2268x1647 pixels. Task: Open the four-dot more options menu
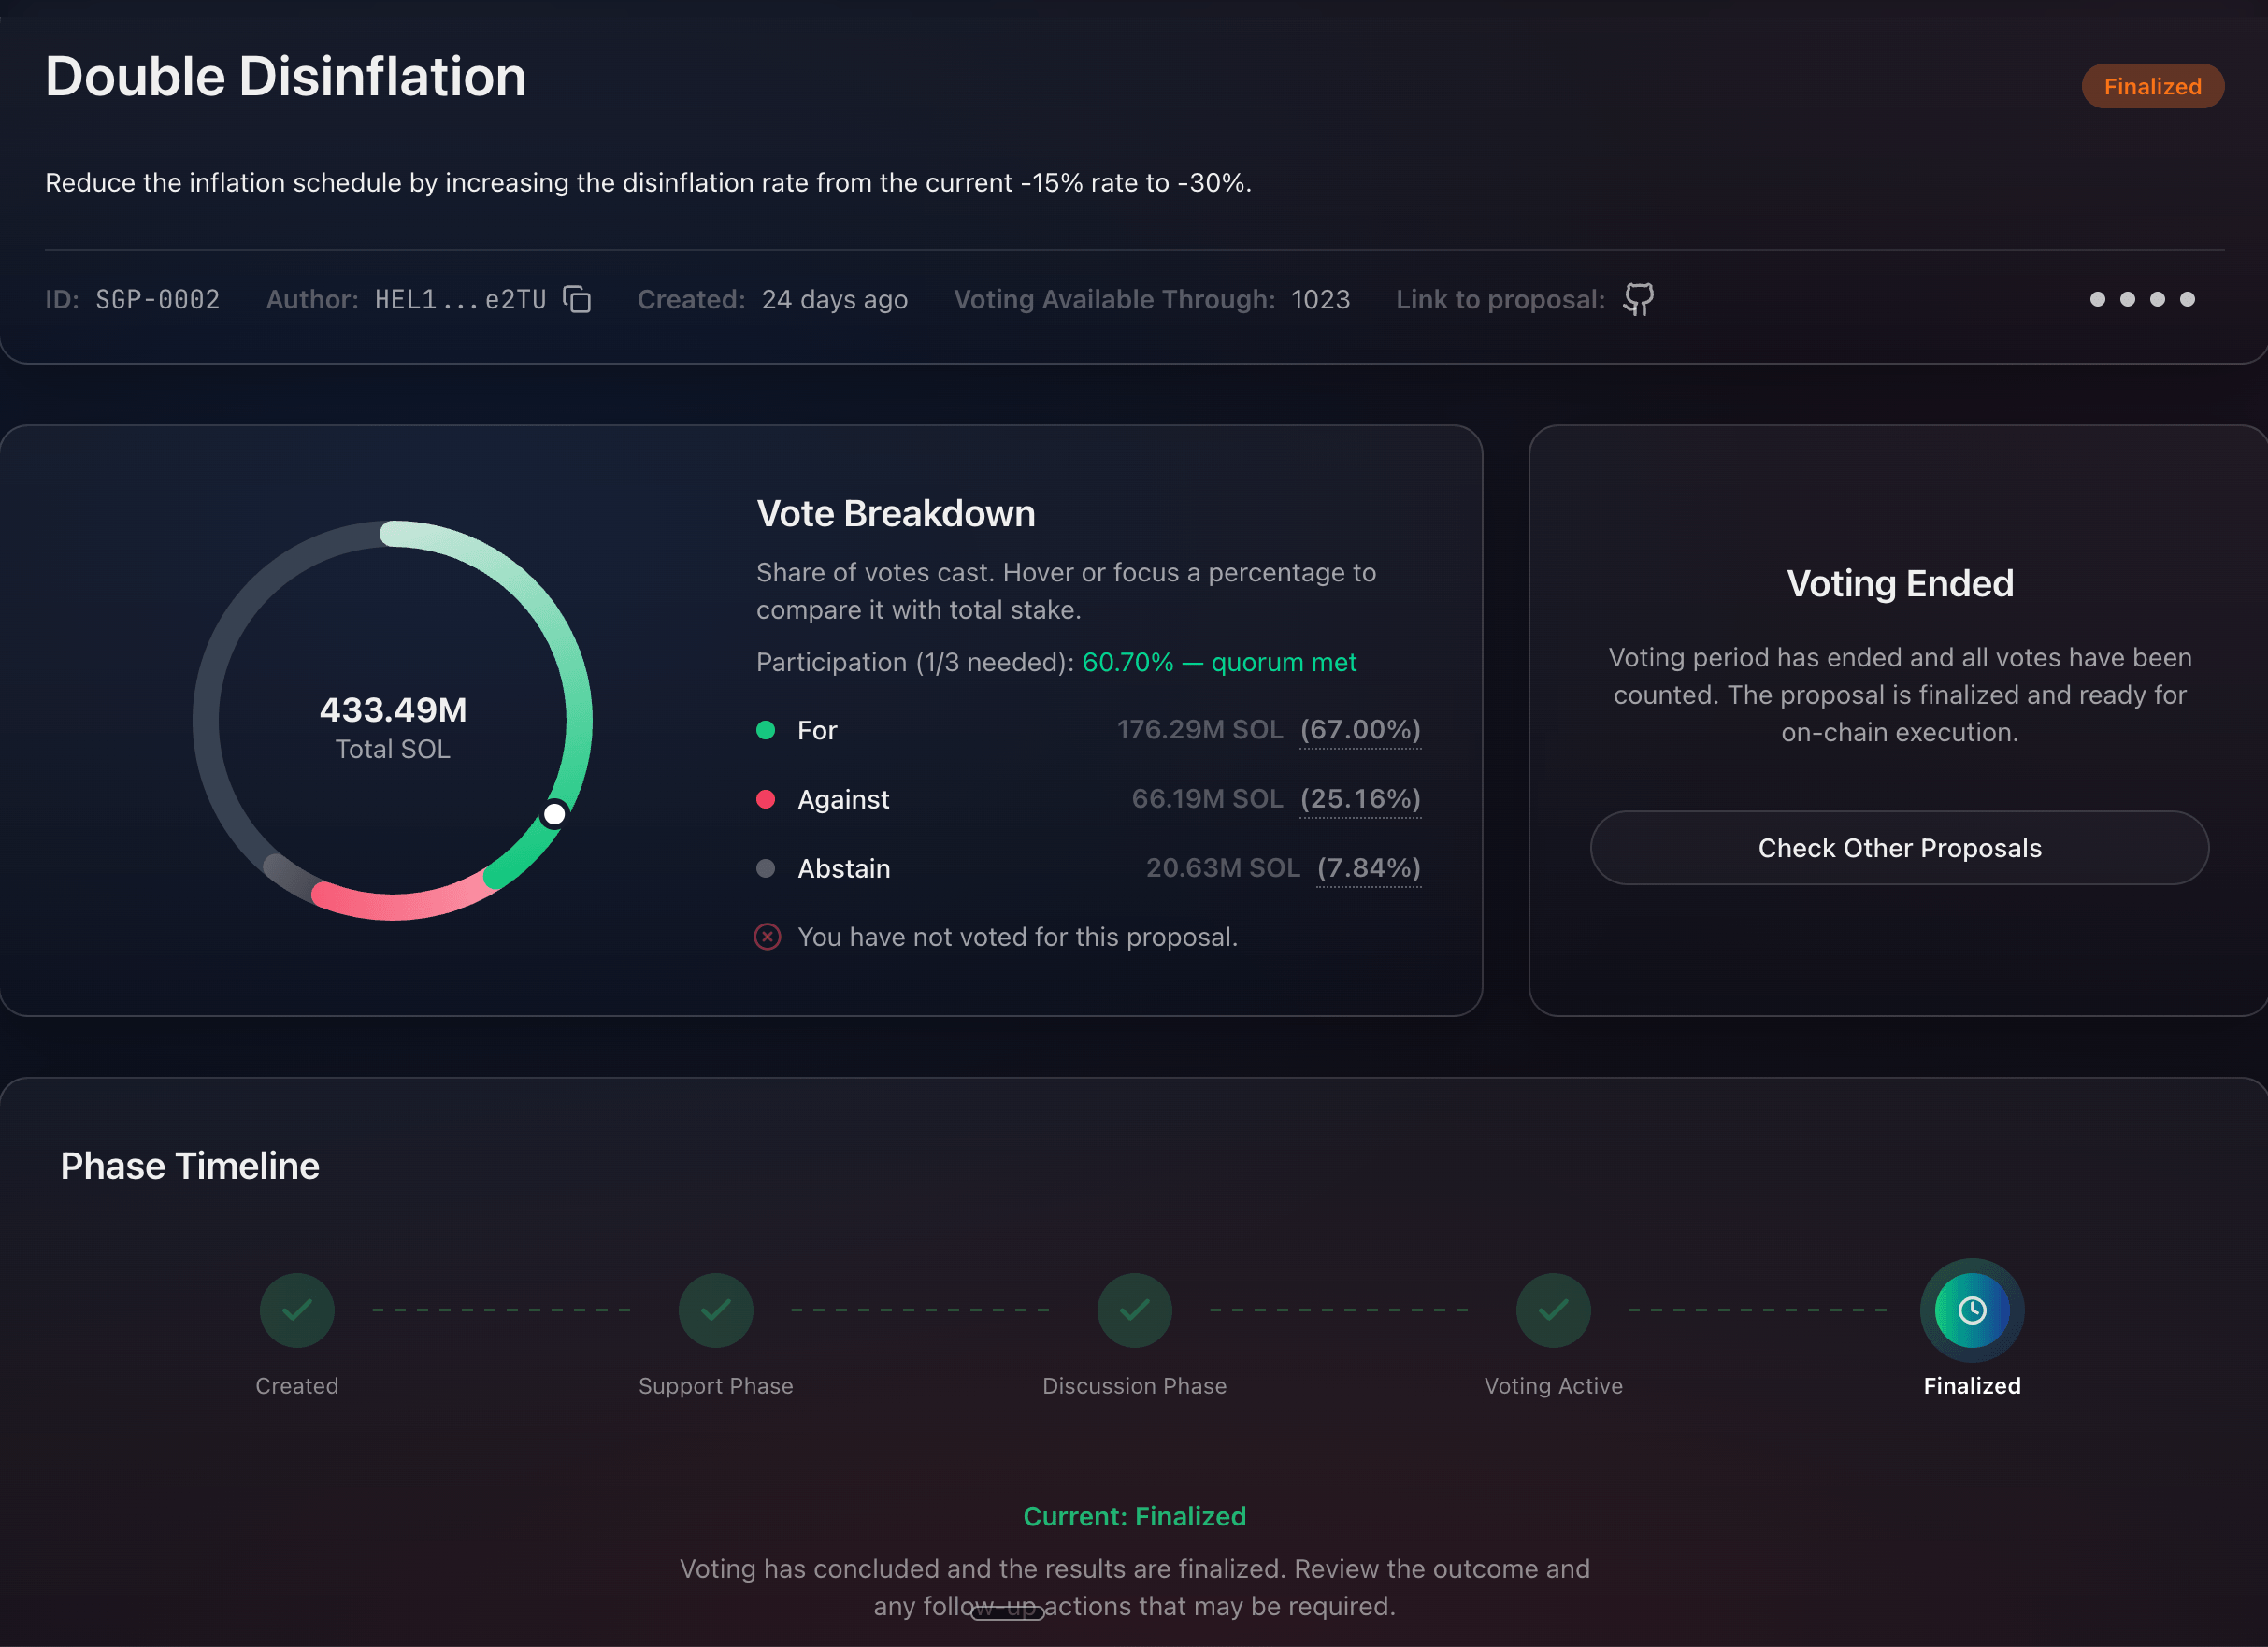tap(2142, 299)
